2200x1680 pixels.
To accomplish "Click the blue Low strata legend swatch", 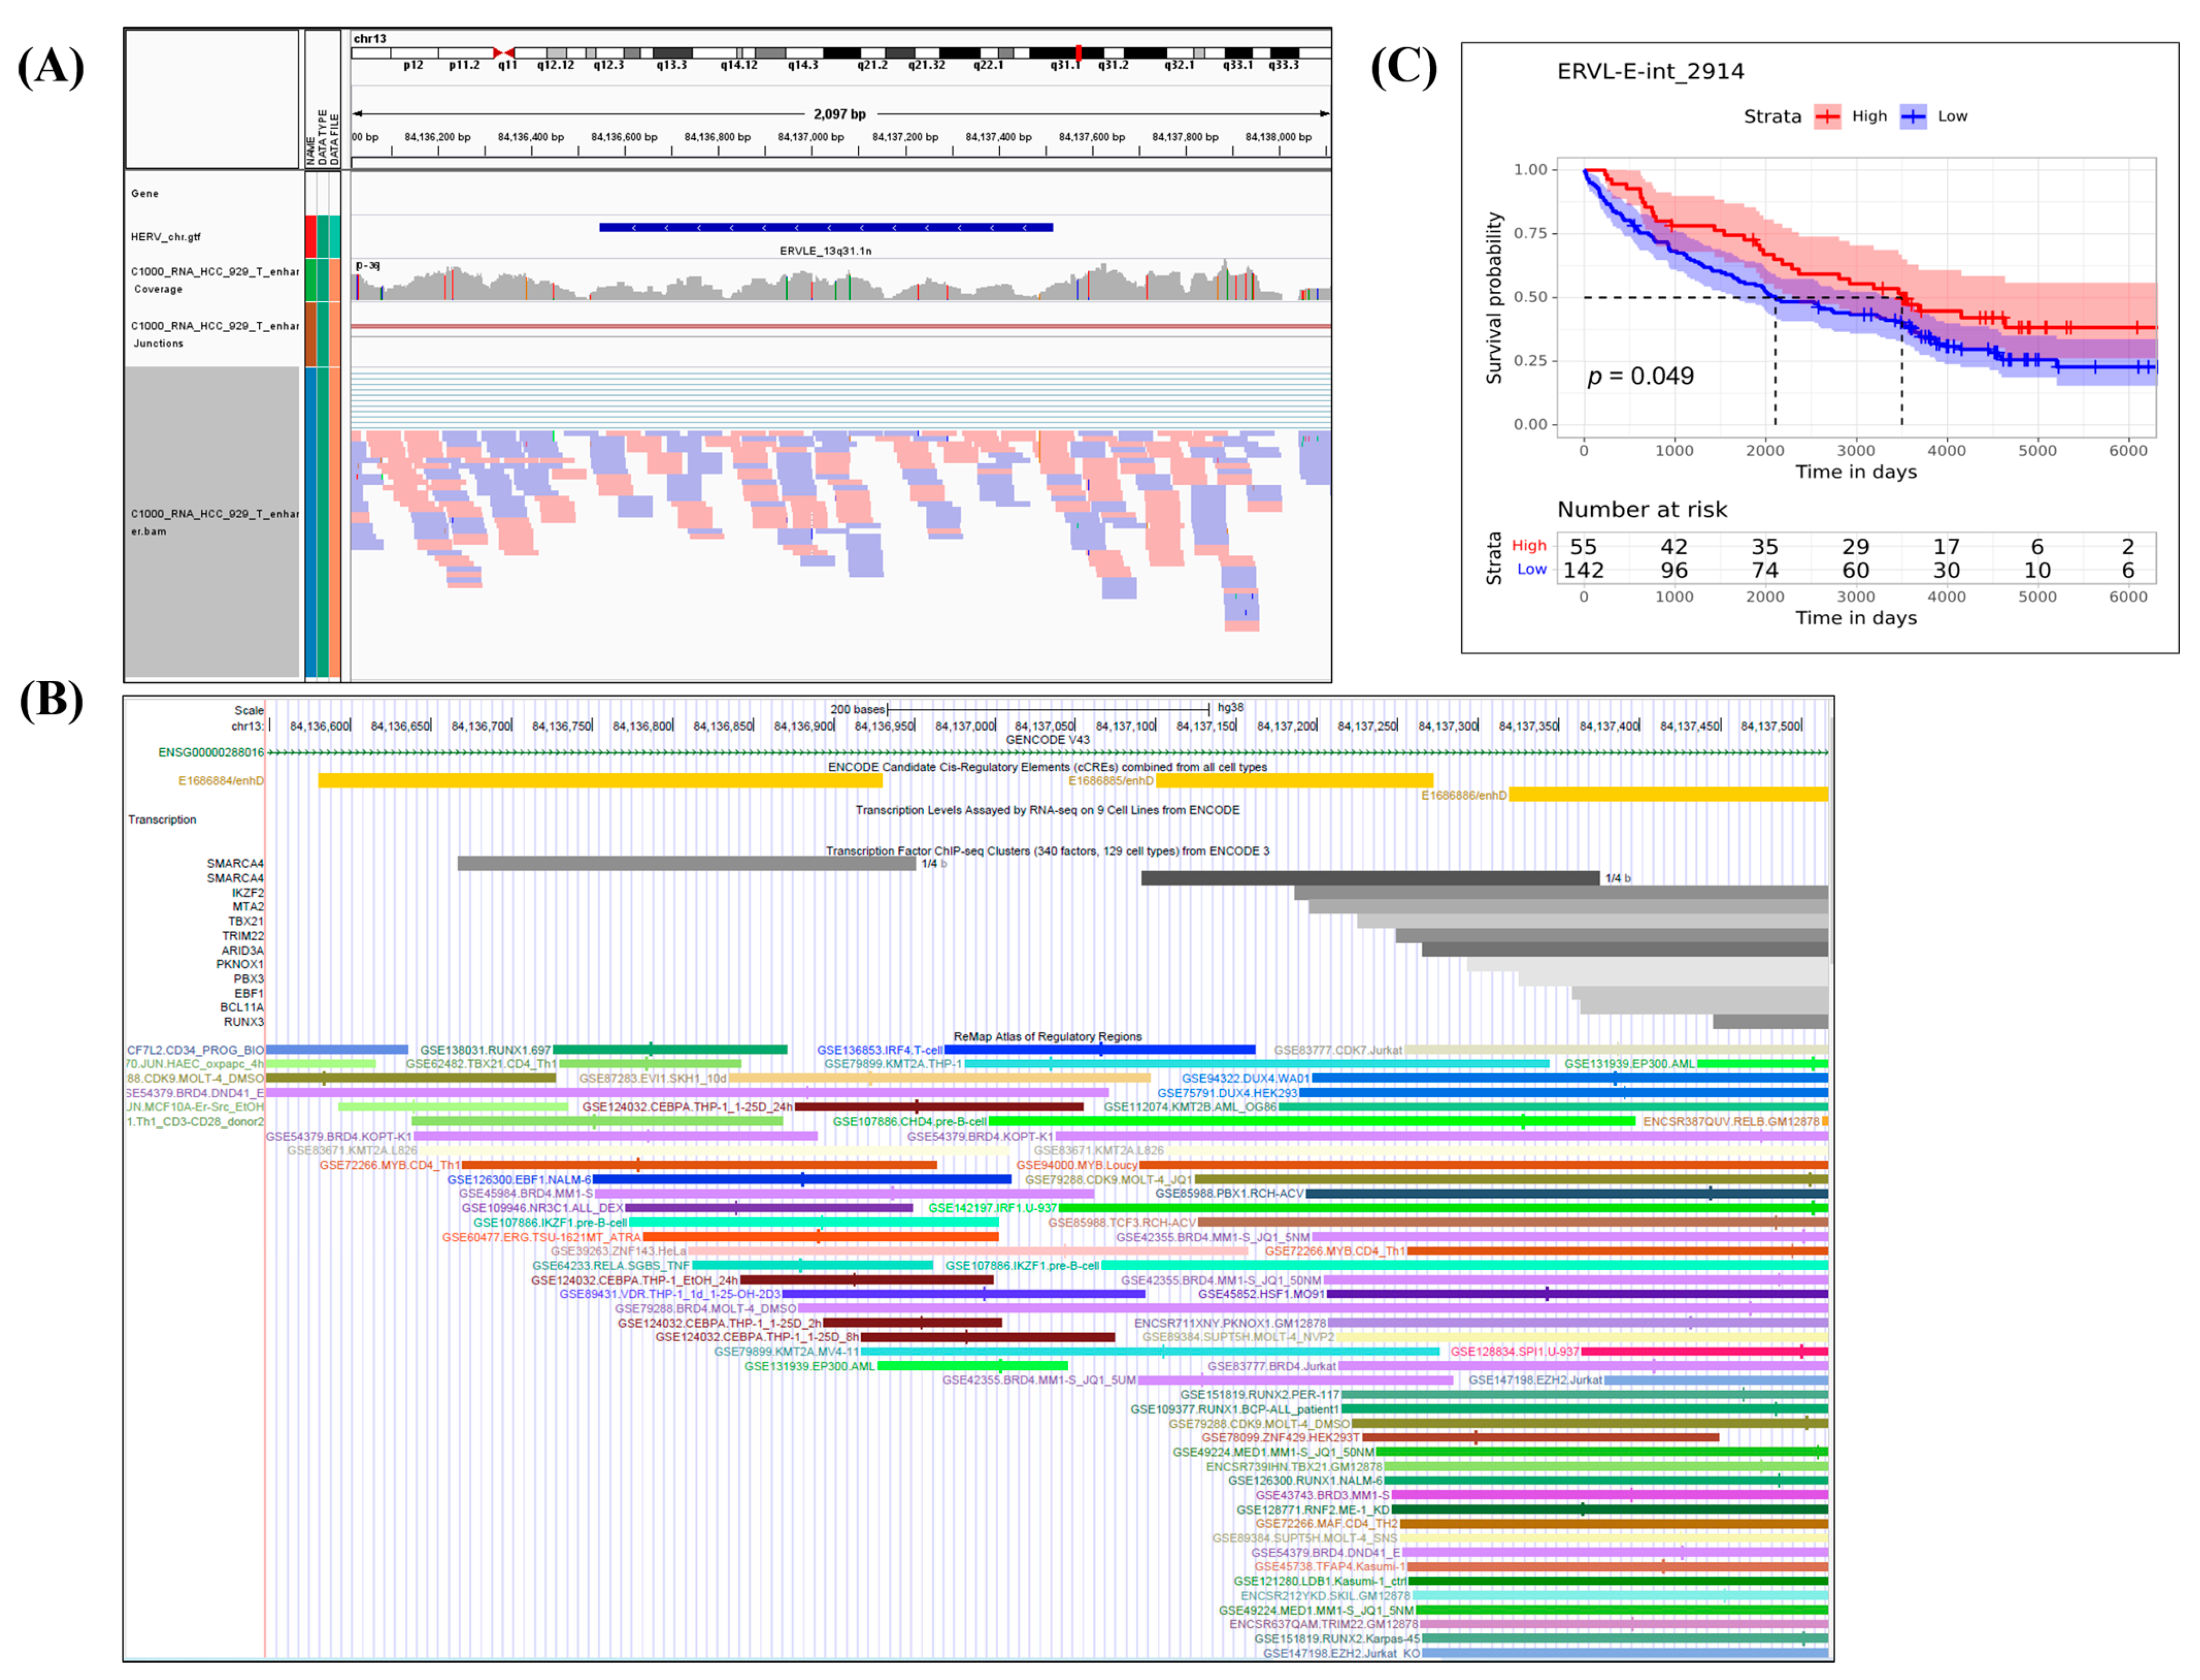I will [1913, 117].
